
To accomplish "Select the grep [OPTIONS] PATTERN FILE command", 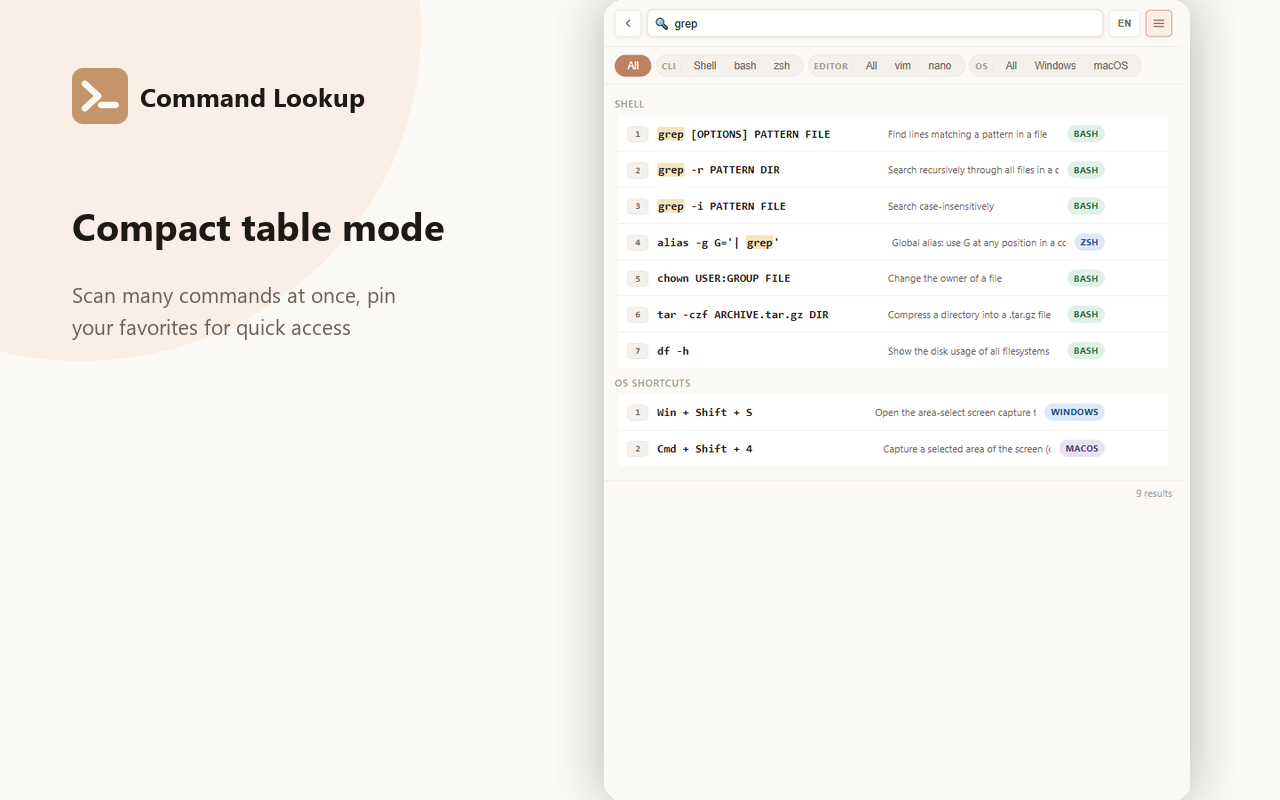I will click(x=893, y=134).
